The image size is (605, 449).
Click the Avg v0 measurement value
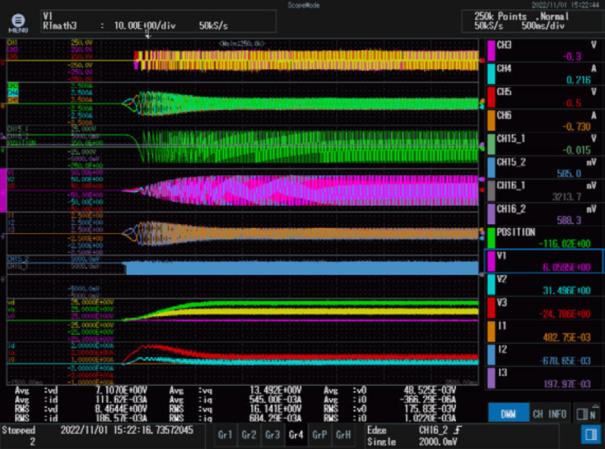pos(429,390)
